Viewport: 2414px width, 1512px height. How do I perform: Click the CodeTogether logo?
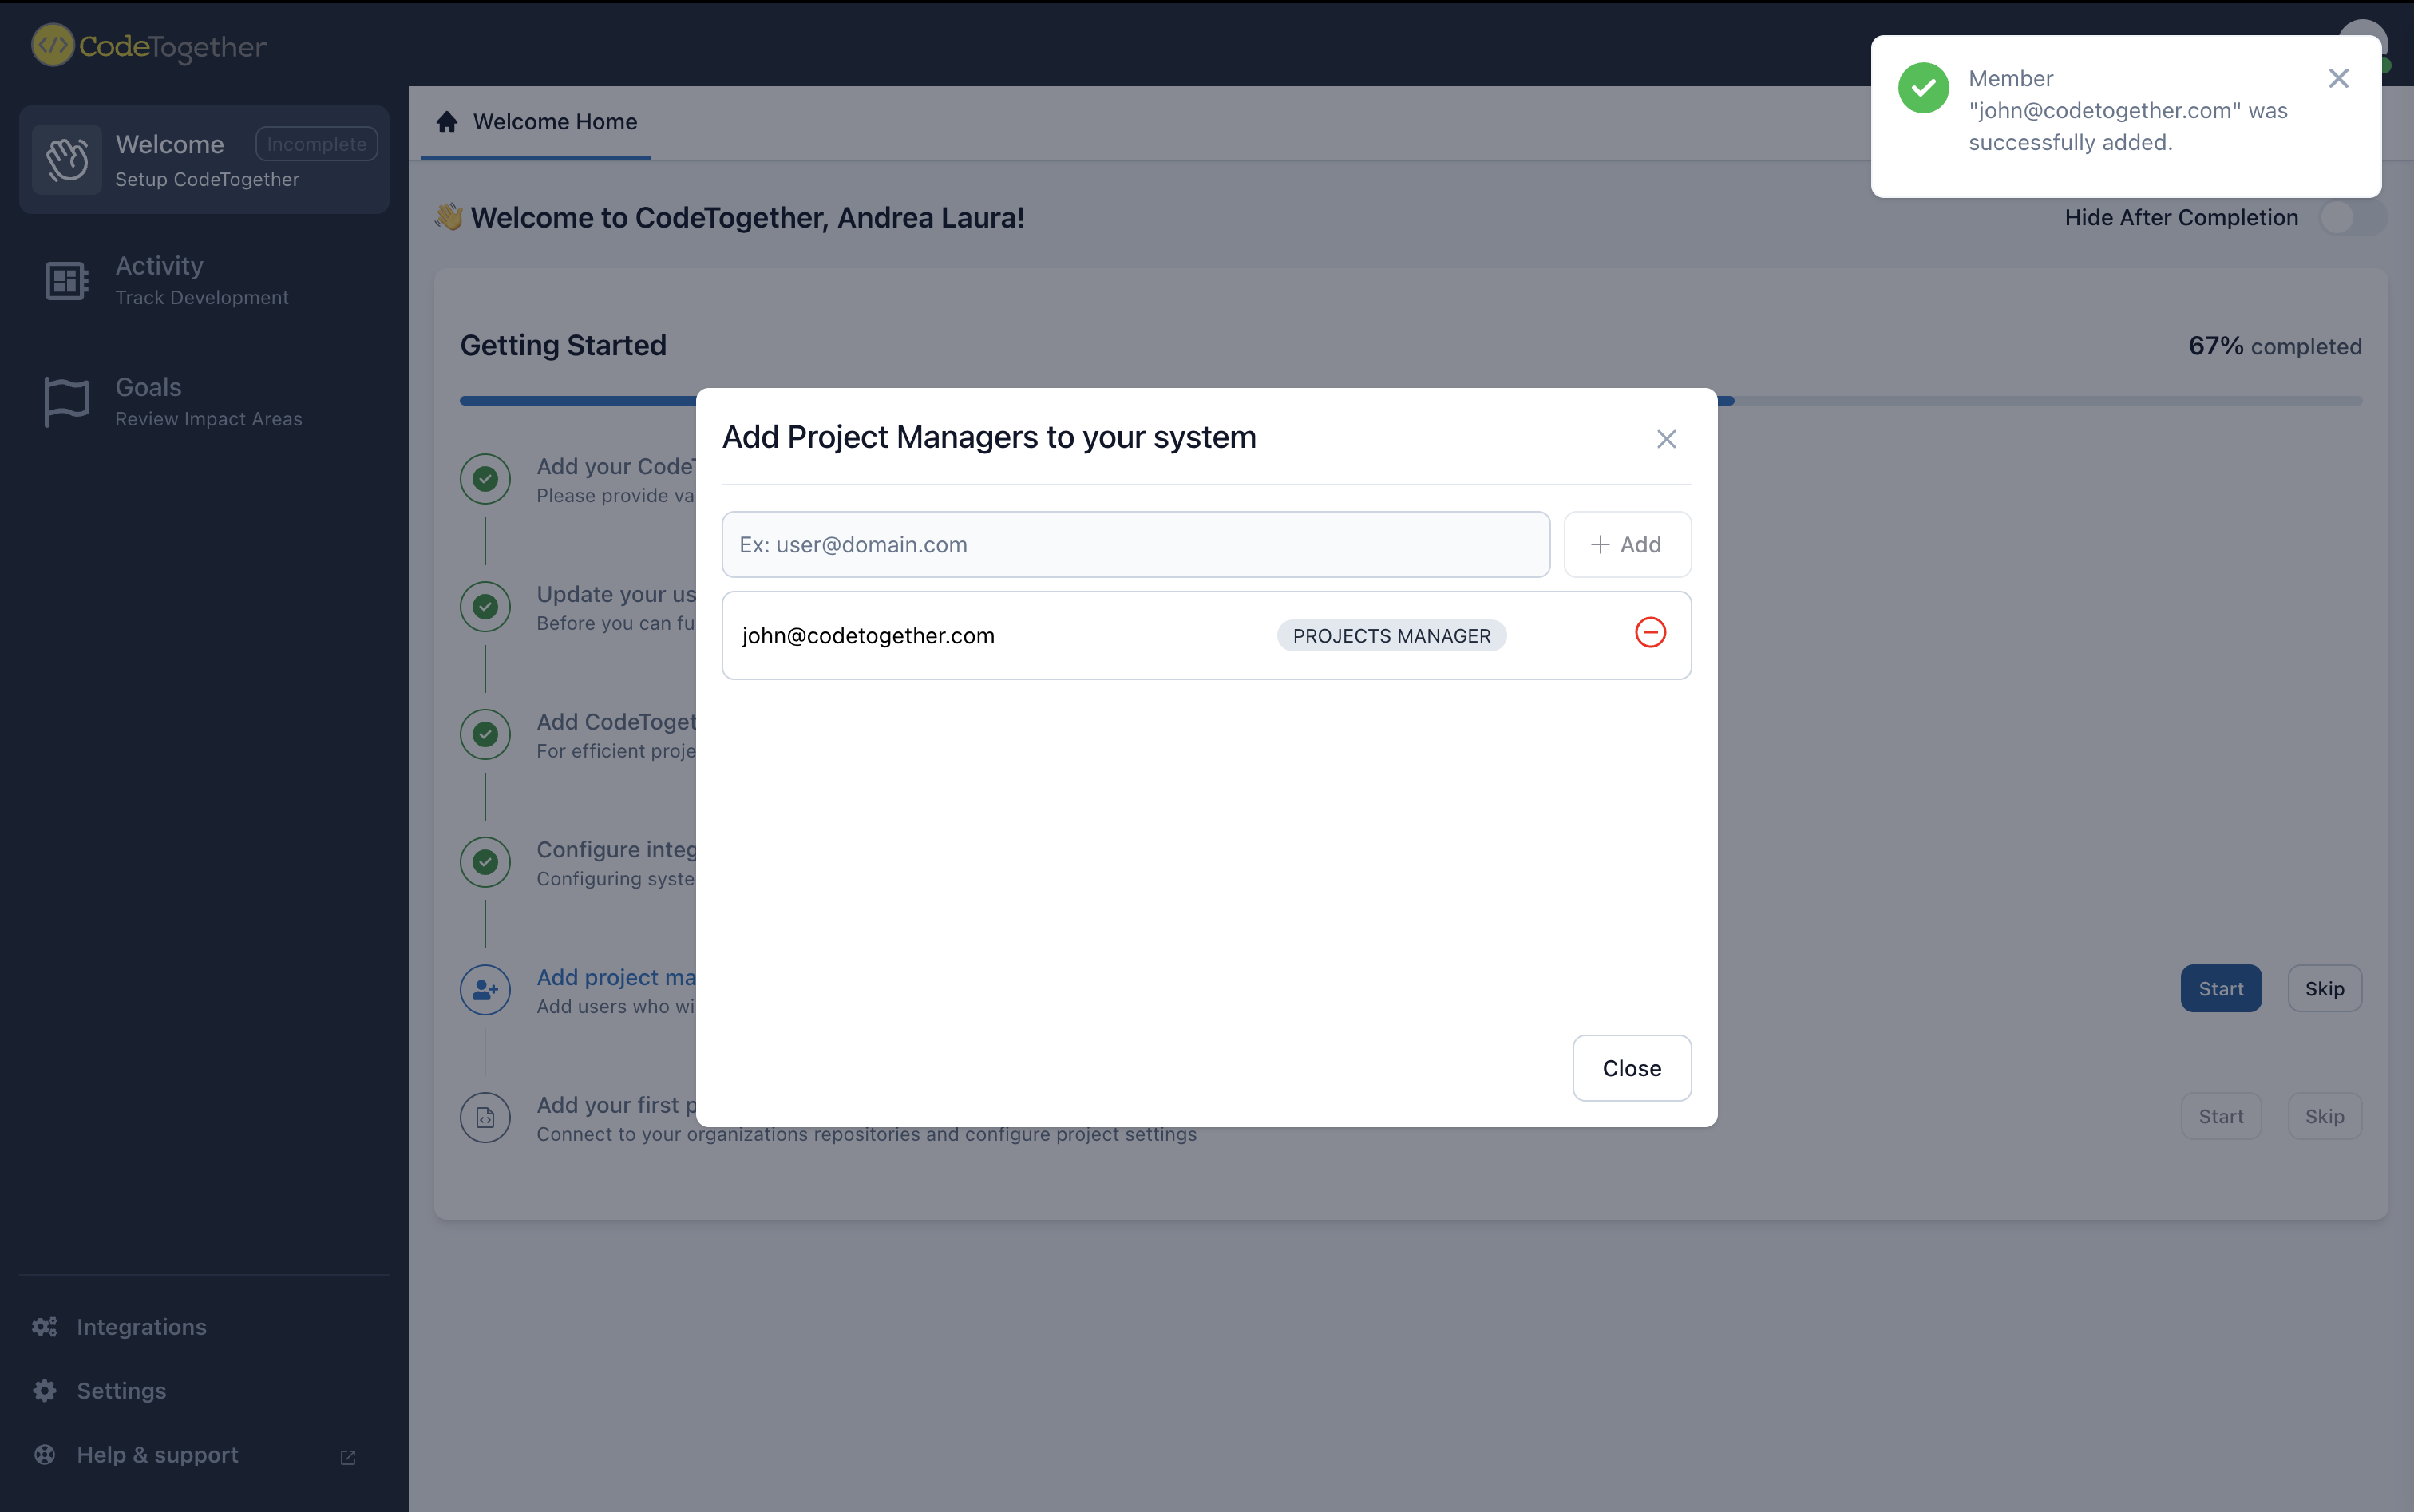149,46
